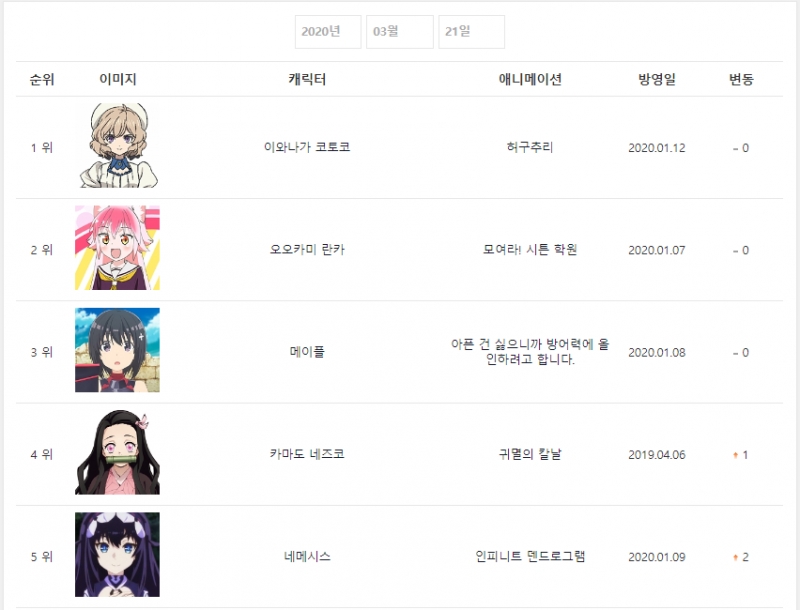Click the 허구추리 animation title
800x610 pixels.
click(530, 147)
